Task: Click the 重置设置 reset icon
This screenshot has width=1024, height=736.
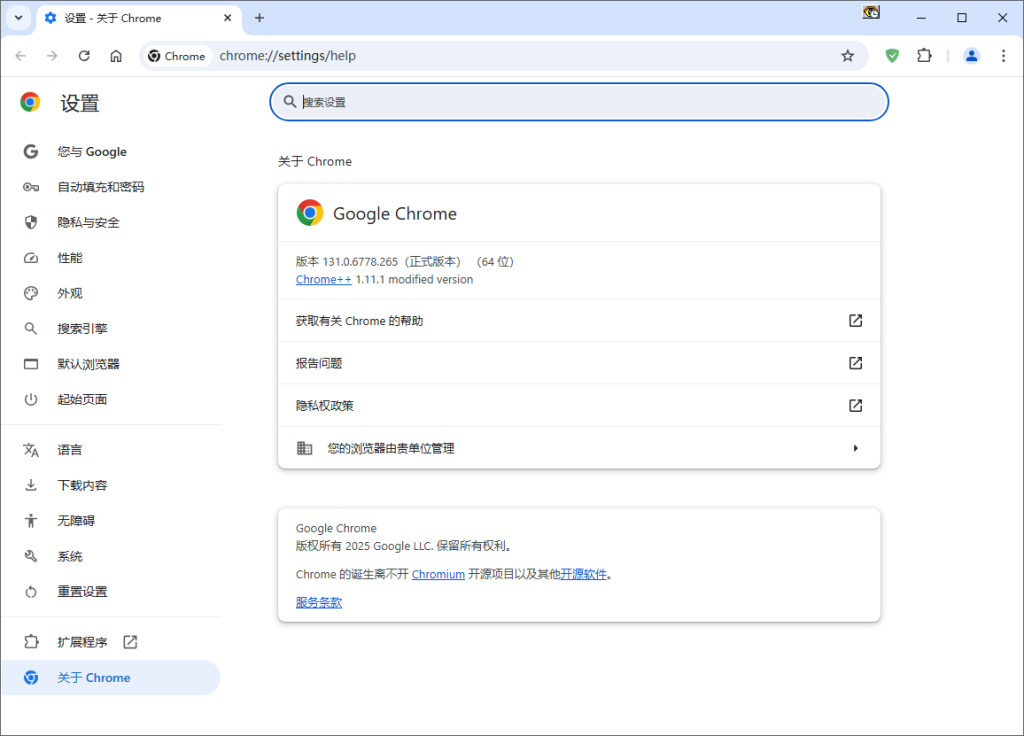Action: click(x=31, y=592)
